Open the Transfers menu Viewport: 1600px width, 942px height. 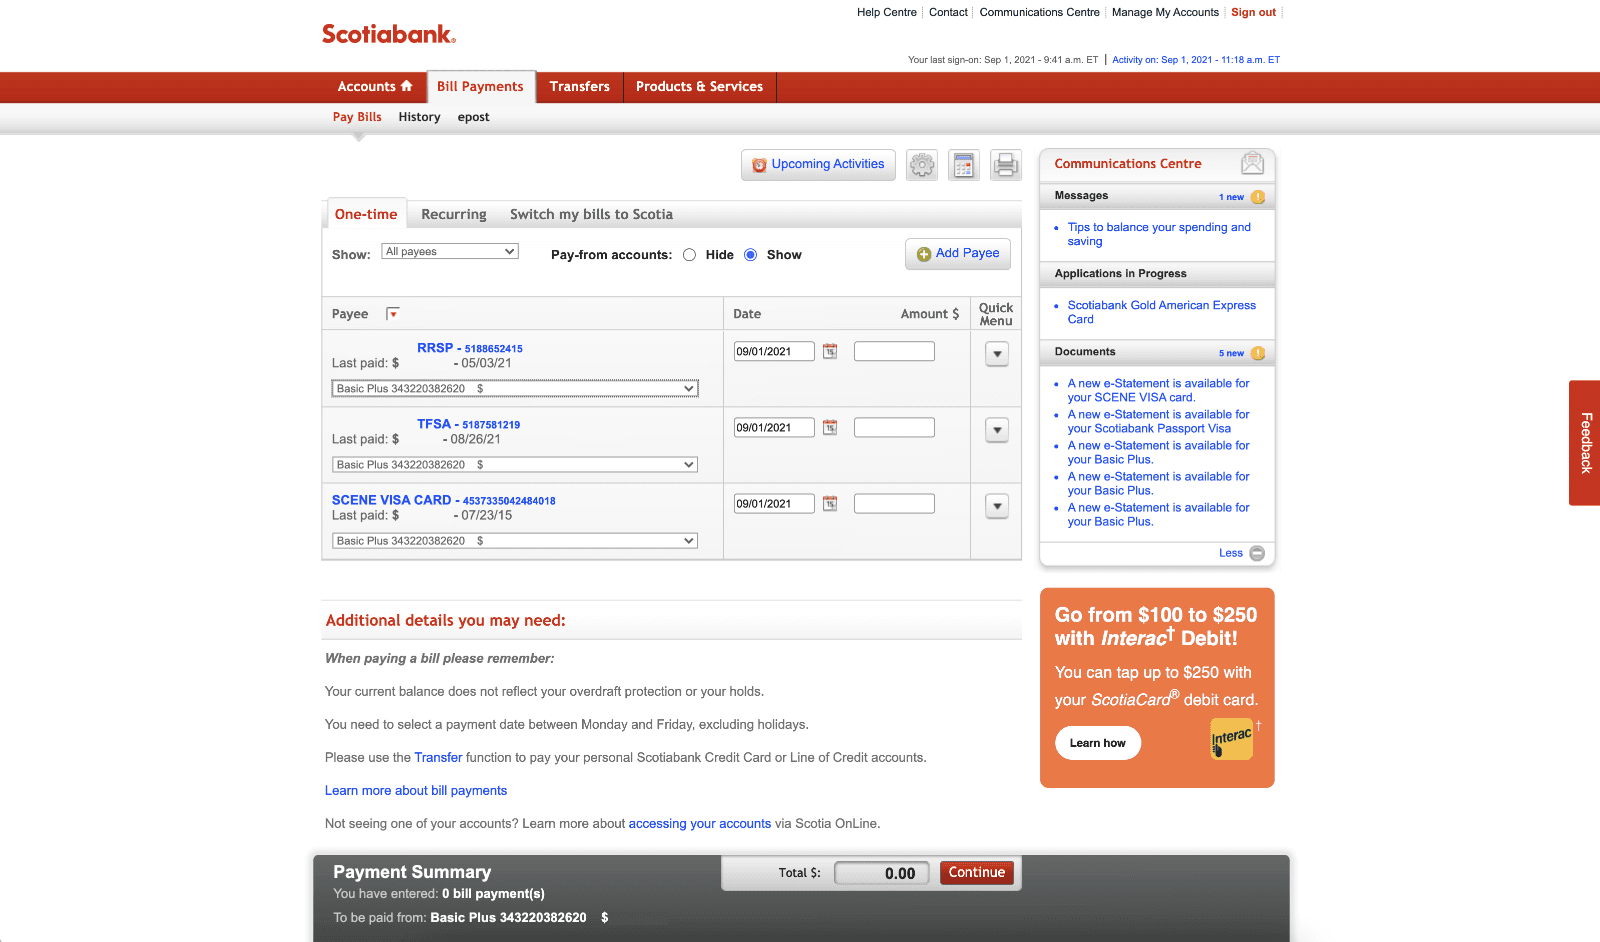click(x=580, y=87)
